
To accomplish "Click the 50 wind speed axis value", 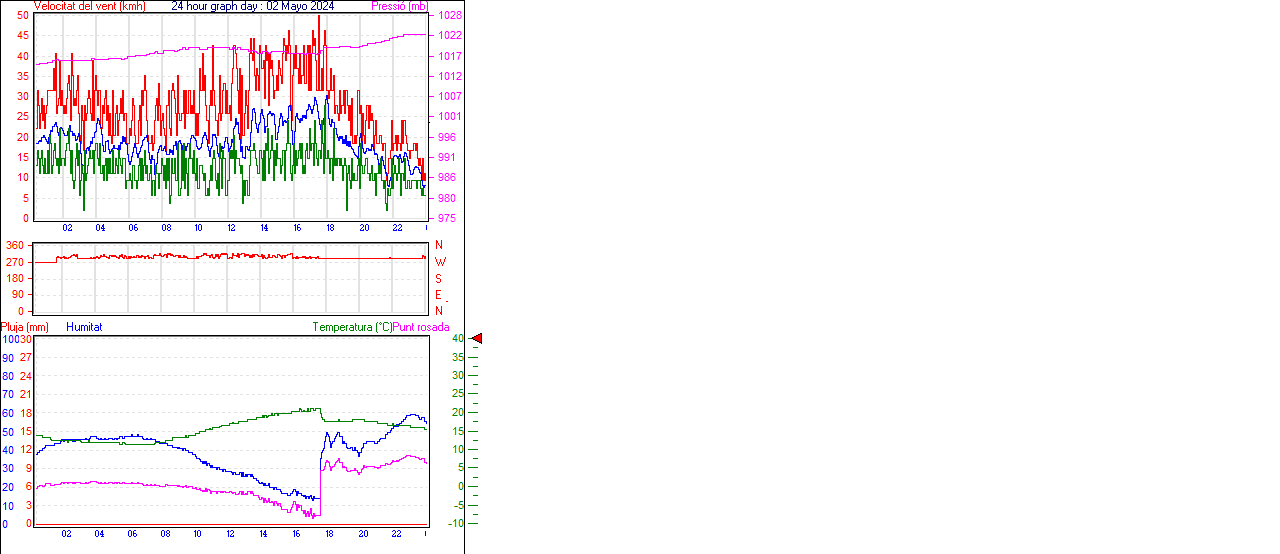I will point(22,16).
